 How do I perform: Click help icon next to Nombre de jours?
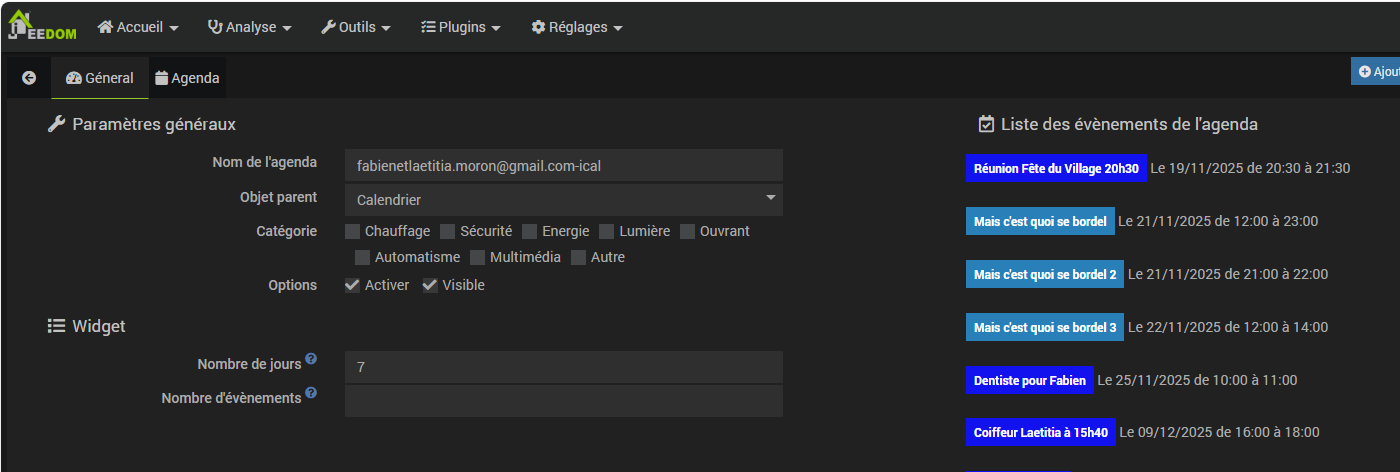coord(311,359)
